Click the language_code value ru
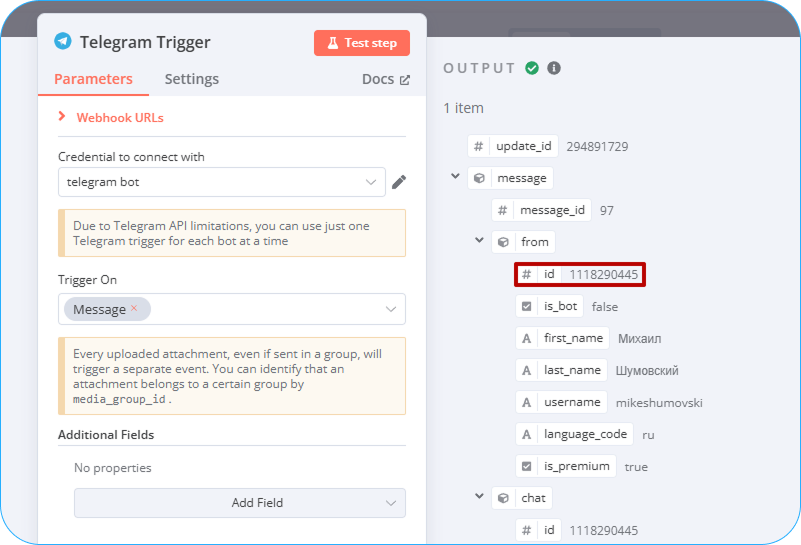Screen dimensions: 801x545 click(648, 435)
